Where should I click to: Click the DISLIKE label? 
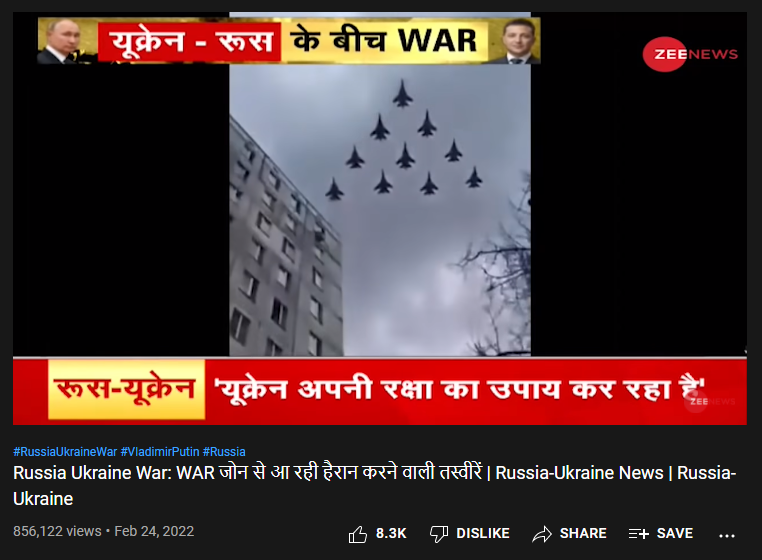pyautogui.click(x=483, y=533)
